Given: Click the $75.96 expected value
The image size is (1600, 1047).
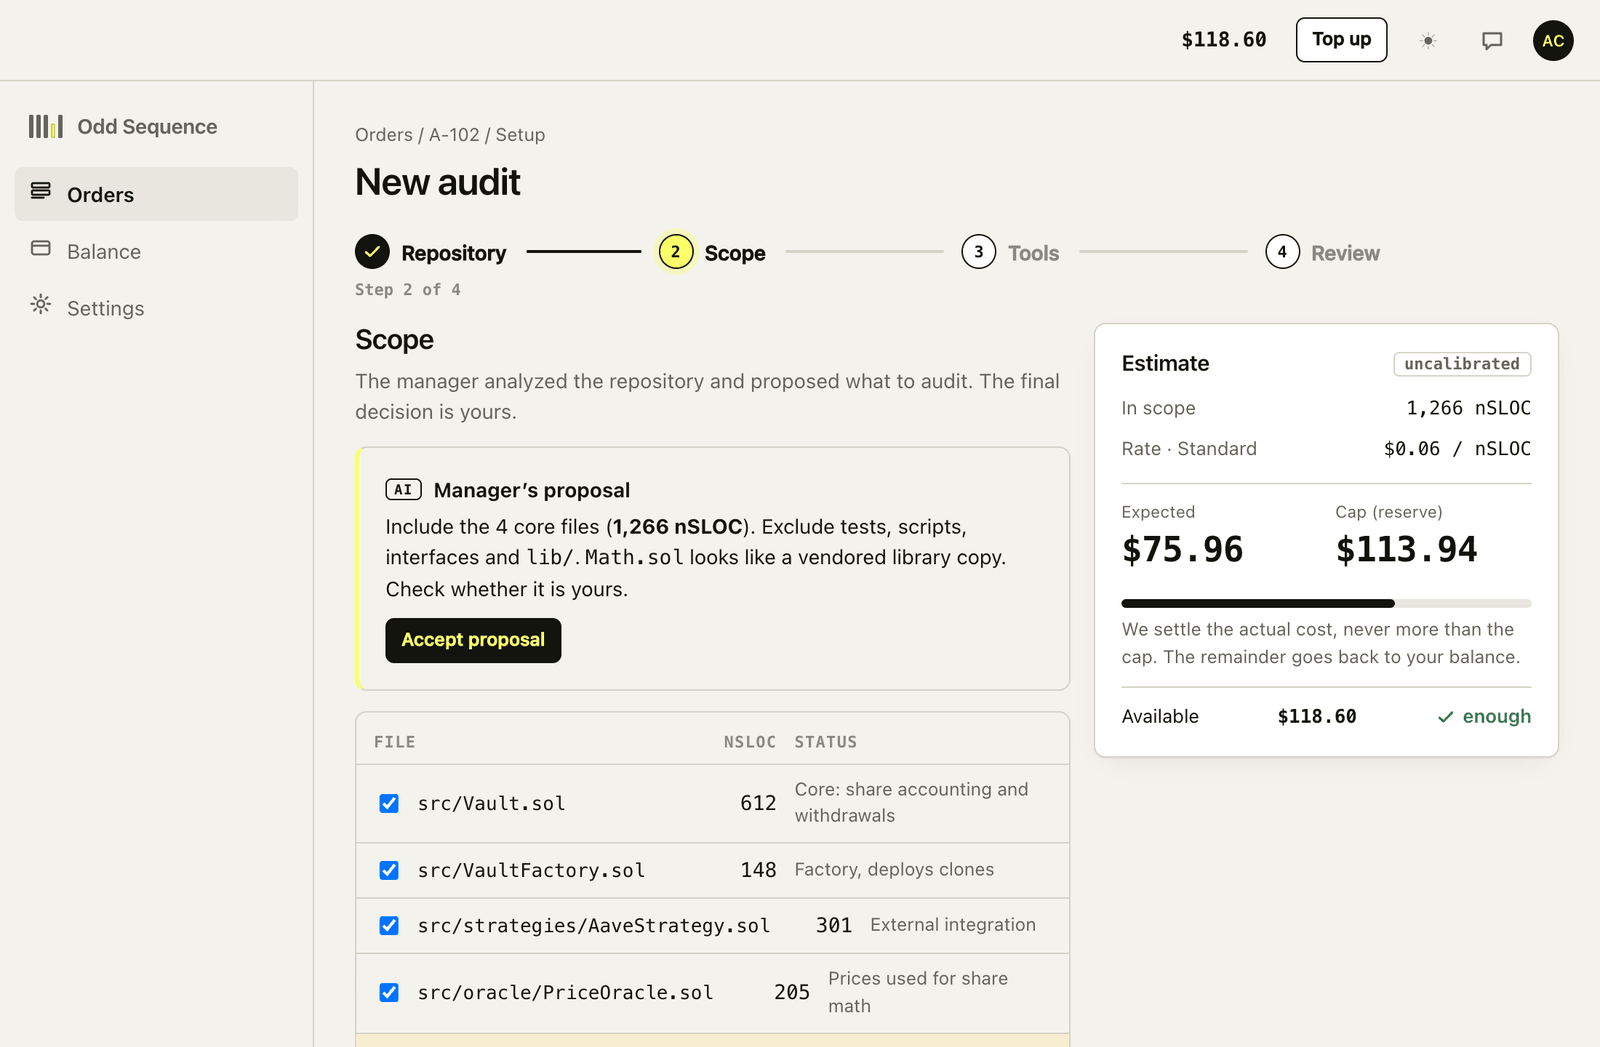Looking at the screenshot, I should click(x=1182, y=549).
